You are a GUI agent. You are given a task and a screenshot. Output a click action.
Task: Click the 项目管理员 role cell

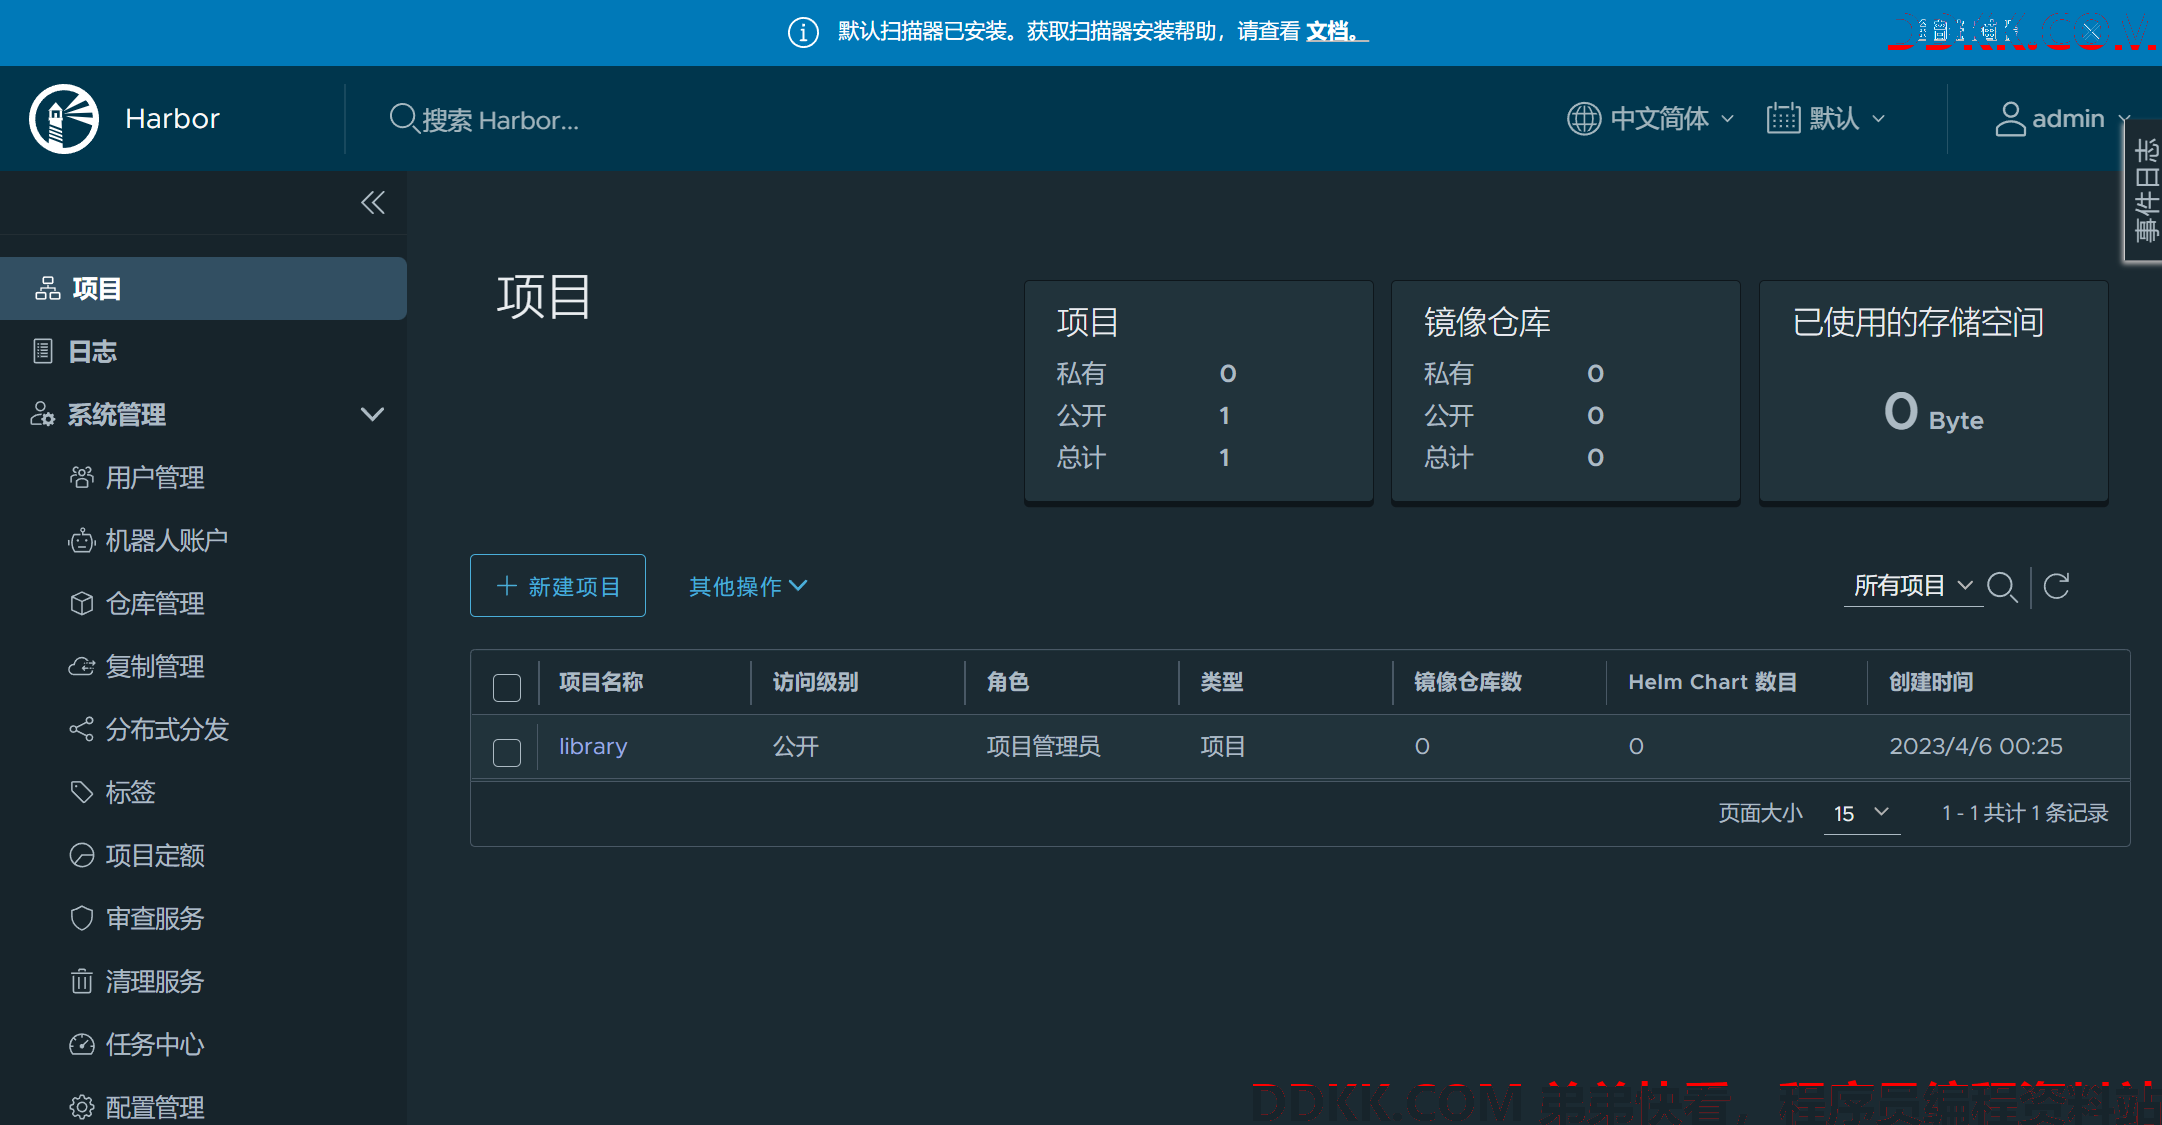click(1043, 747)
